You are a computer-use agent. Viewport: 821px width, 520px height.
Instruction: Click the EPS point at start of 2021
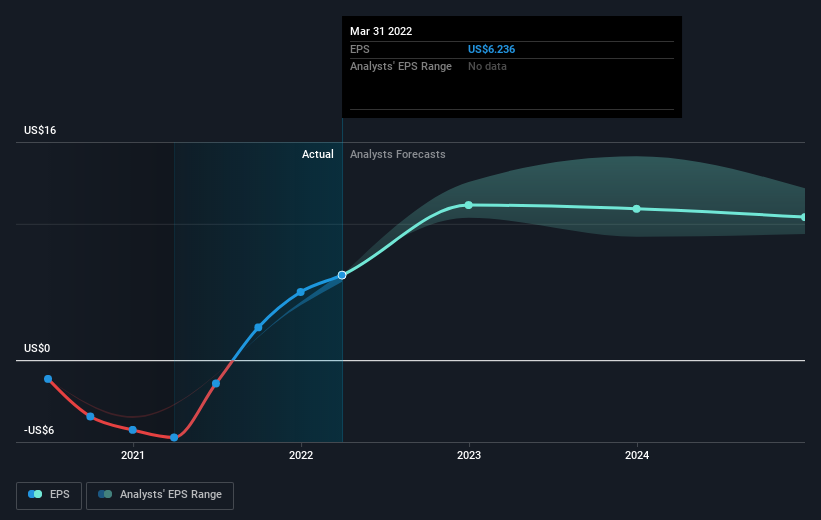[132, 430]
